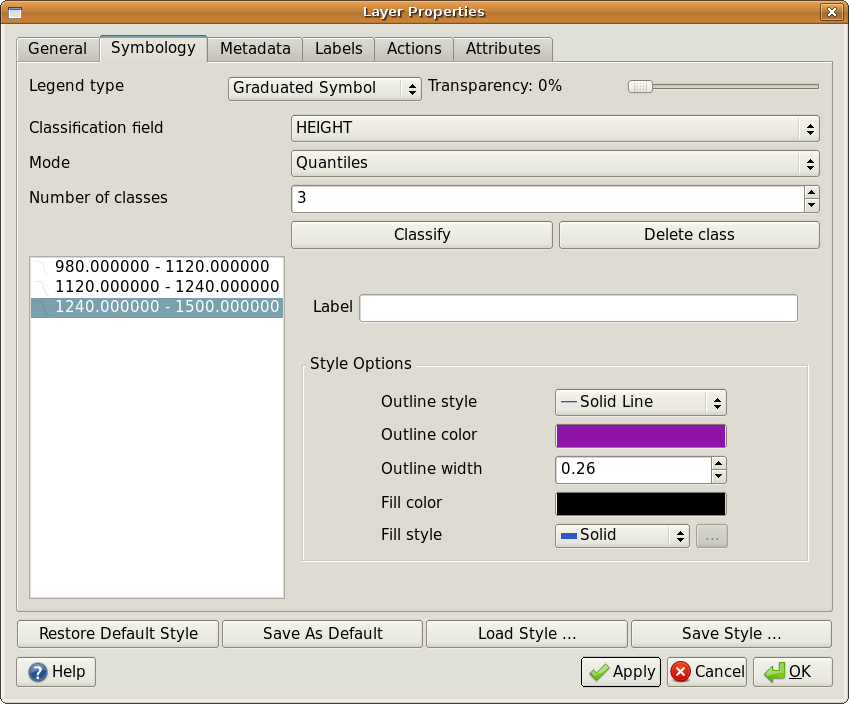Image resolution: width=849 pixels, height=704 pixels.
Task: Remove a class using Delete class
Action: (x=688, y=234)
